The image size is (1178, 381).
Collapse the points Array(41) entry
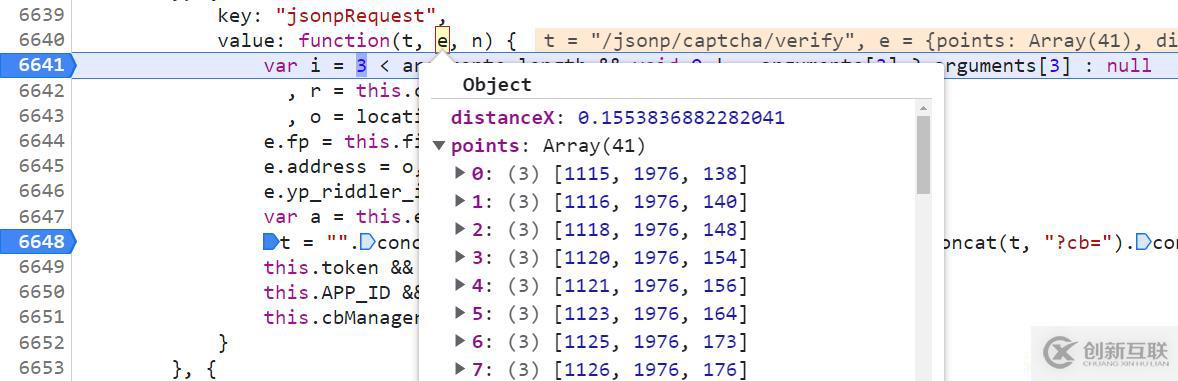click(x=438, y=146)
